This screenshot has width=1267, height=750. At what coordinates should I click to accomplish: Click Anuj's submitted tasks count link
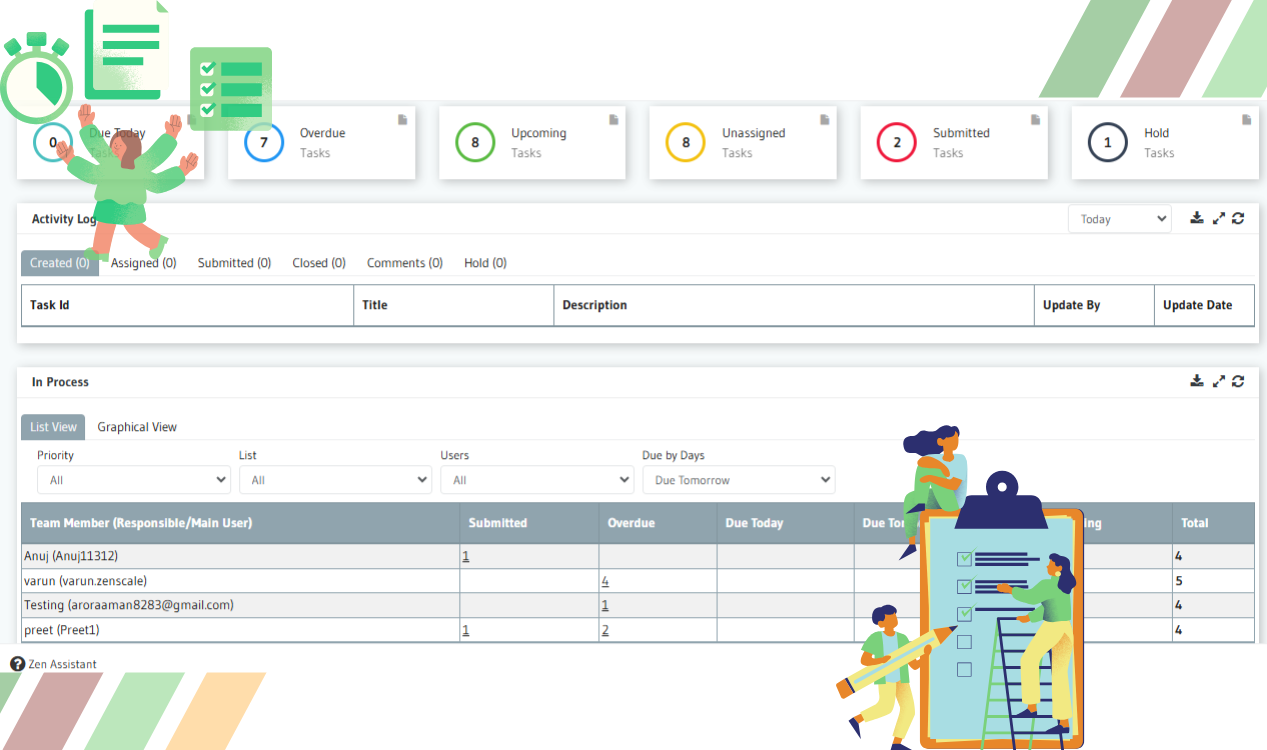465,555
